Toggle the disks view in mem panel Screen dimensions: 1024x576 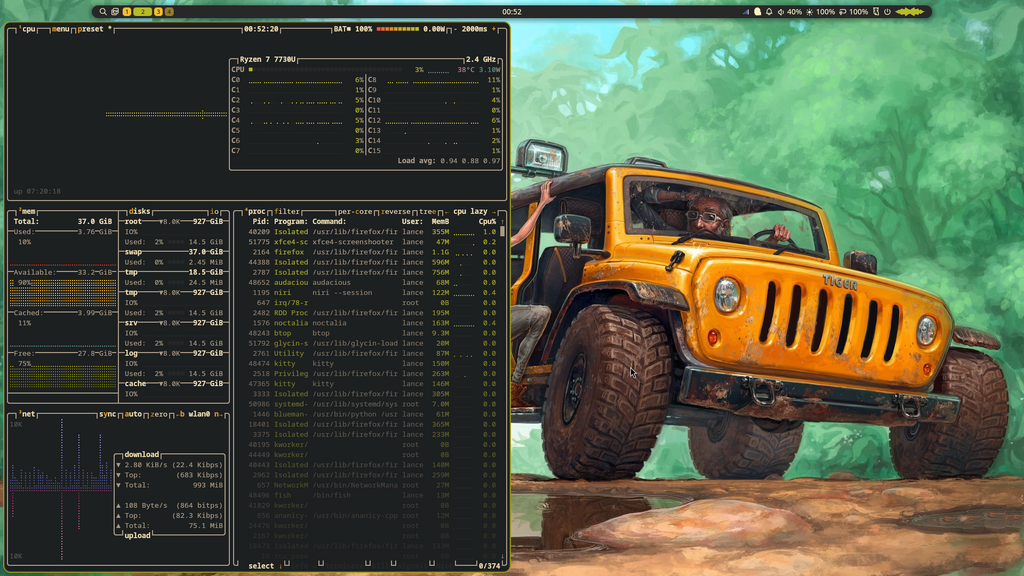tap(139, 212)
